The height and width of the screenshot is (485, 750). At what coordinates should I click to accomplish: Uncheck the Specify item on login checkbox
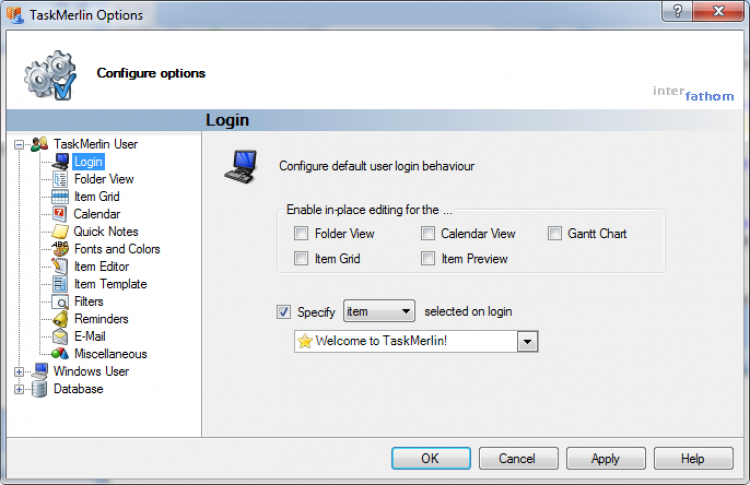pos(283,312)
